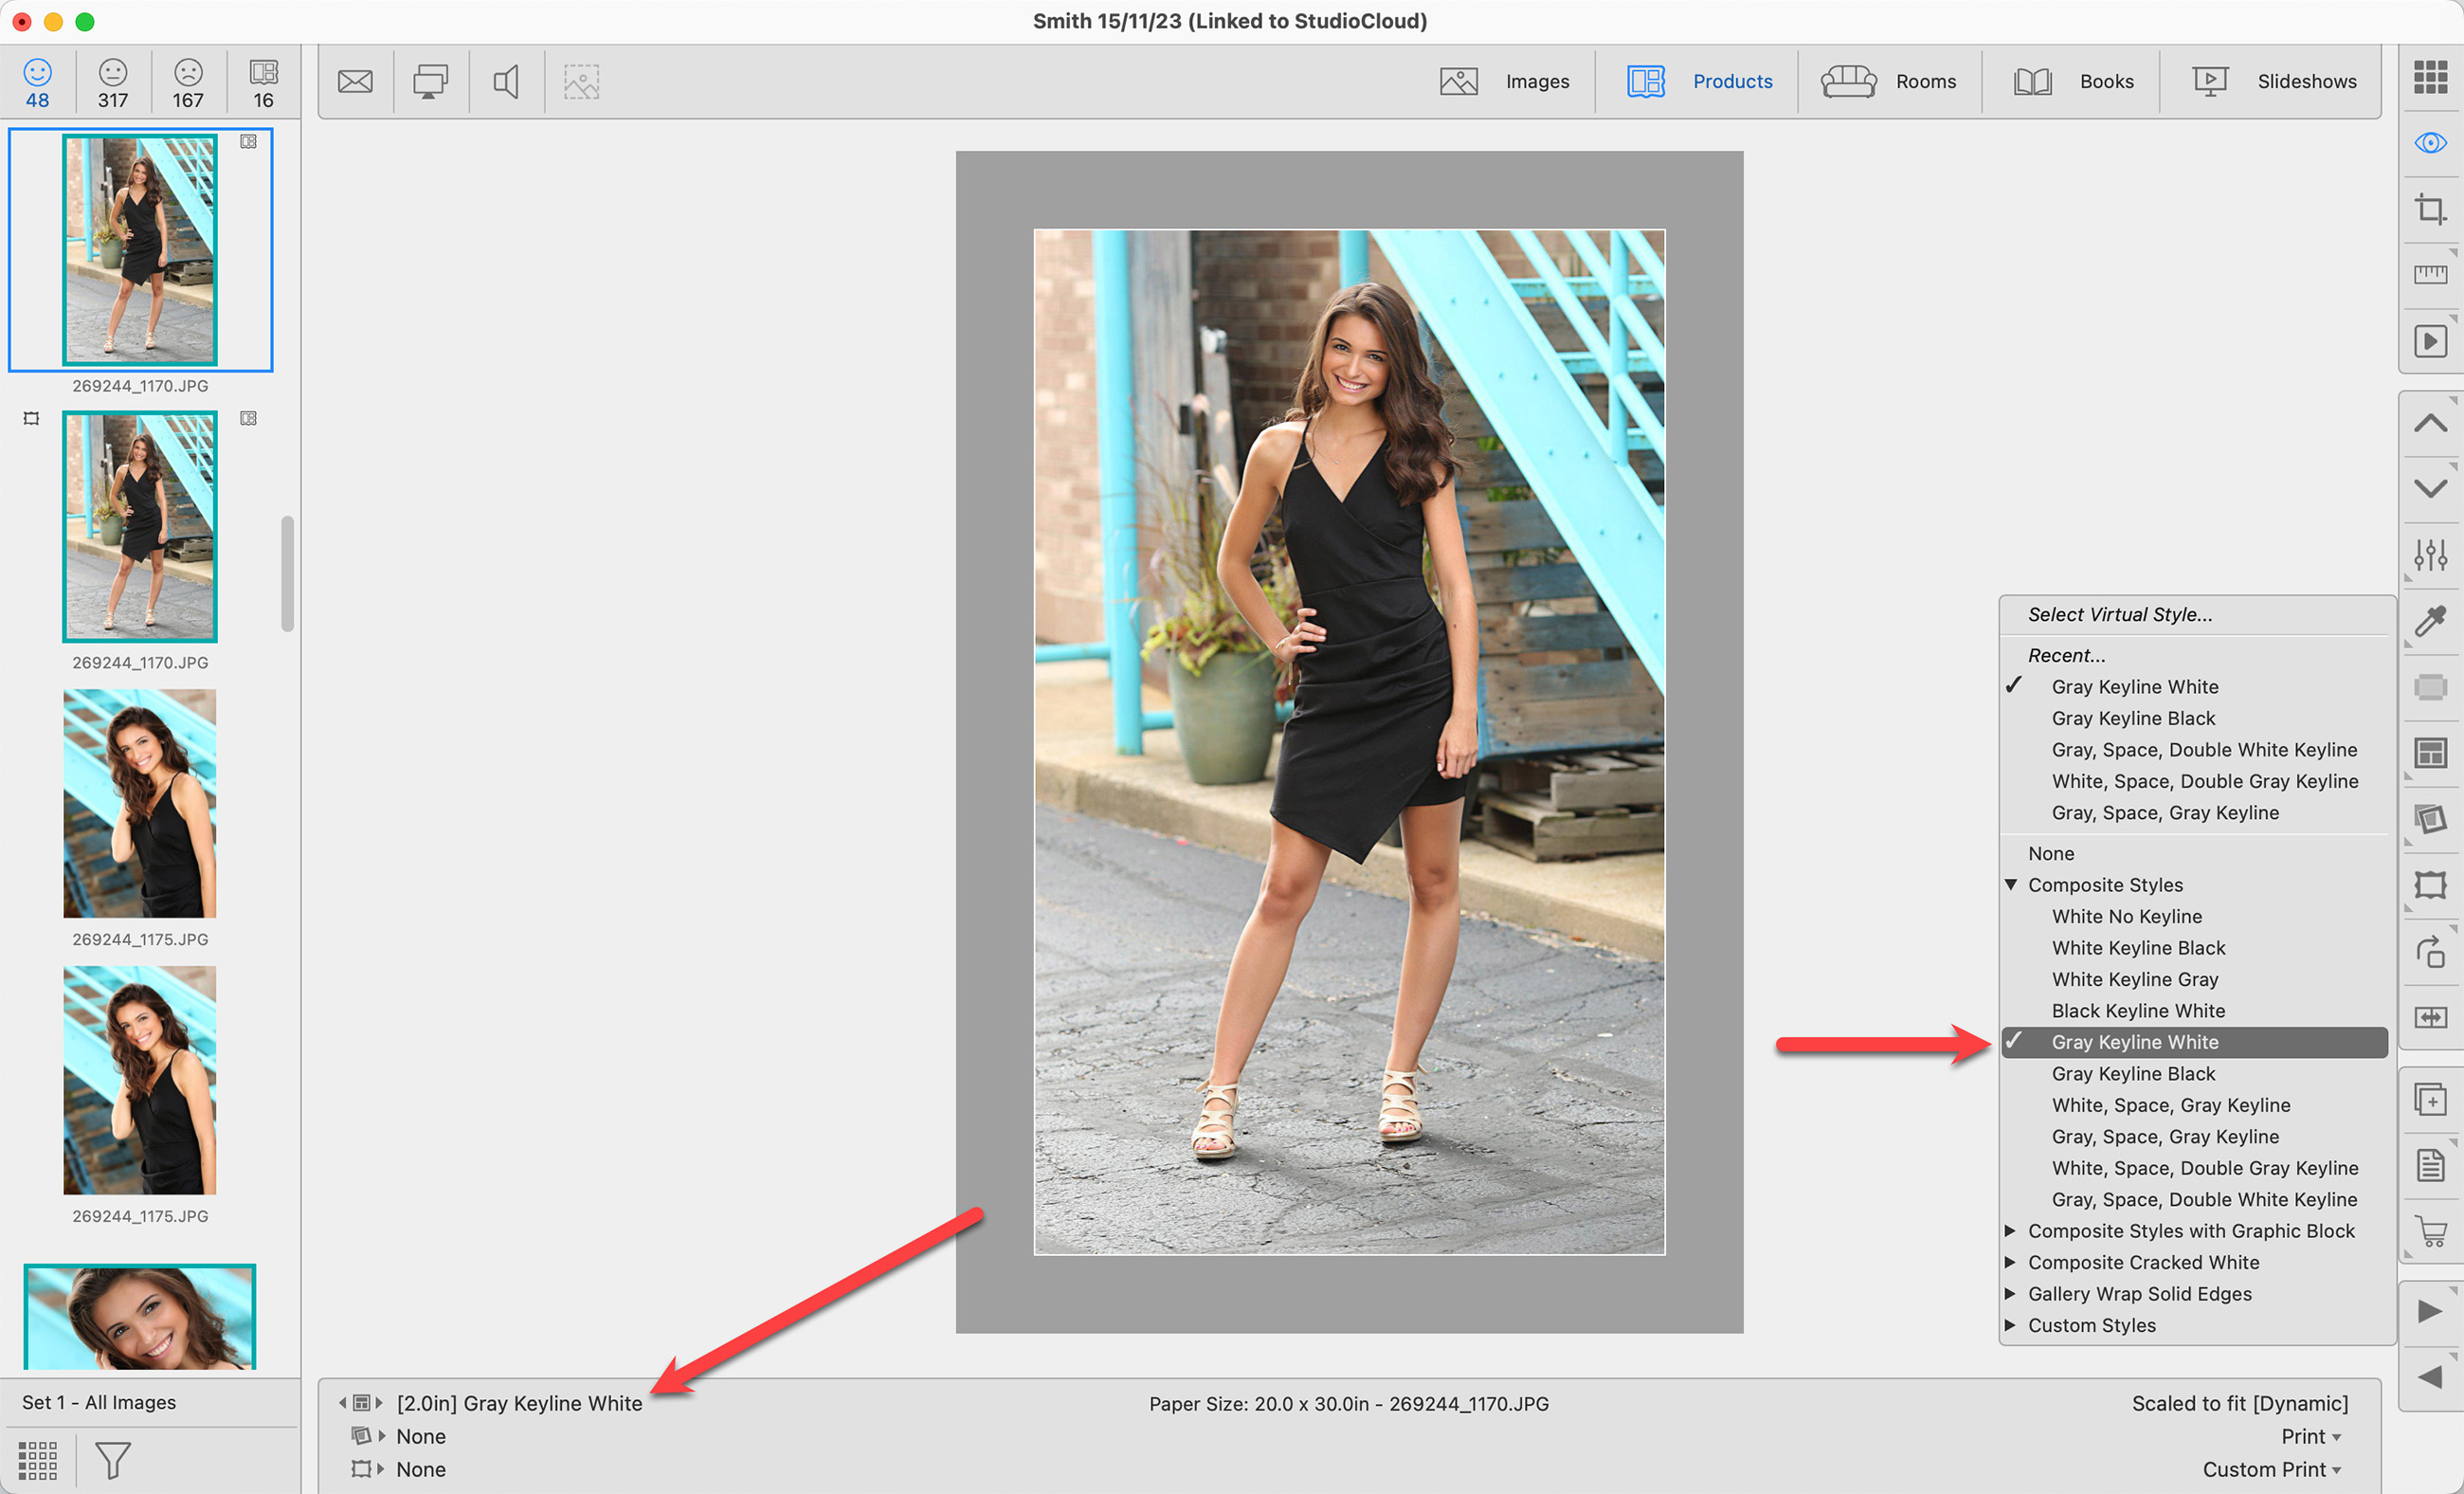Click the filter funnel icon
This screenshot has height=1494, width=2464.
pyautogui.click(x=112, y=1460)
